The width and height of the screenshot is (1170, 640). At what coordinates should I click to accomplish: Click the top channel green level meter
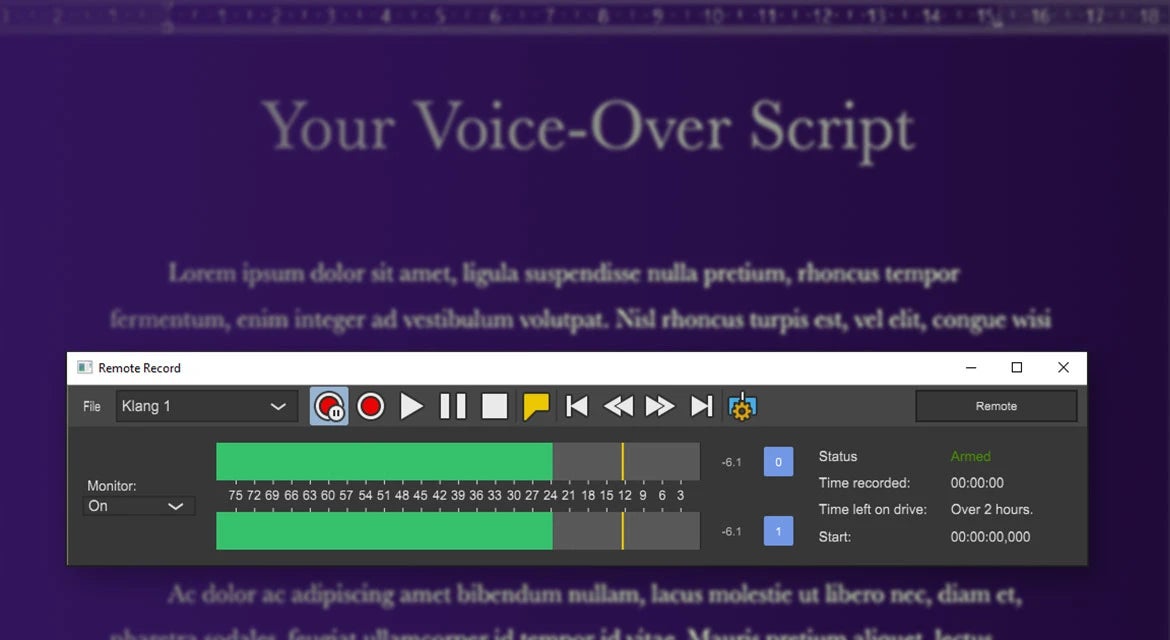[x=458, y=462]
